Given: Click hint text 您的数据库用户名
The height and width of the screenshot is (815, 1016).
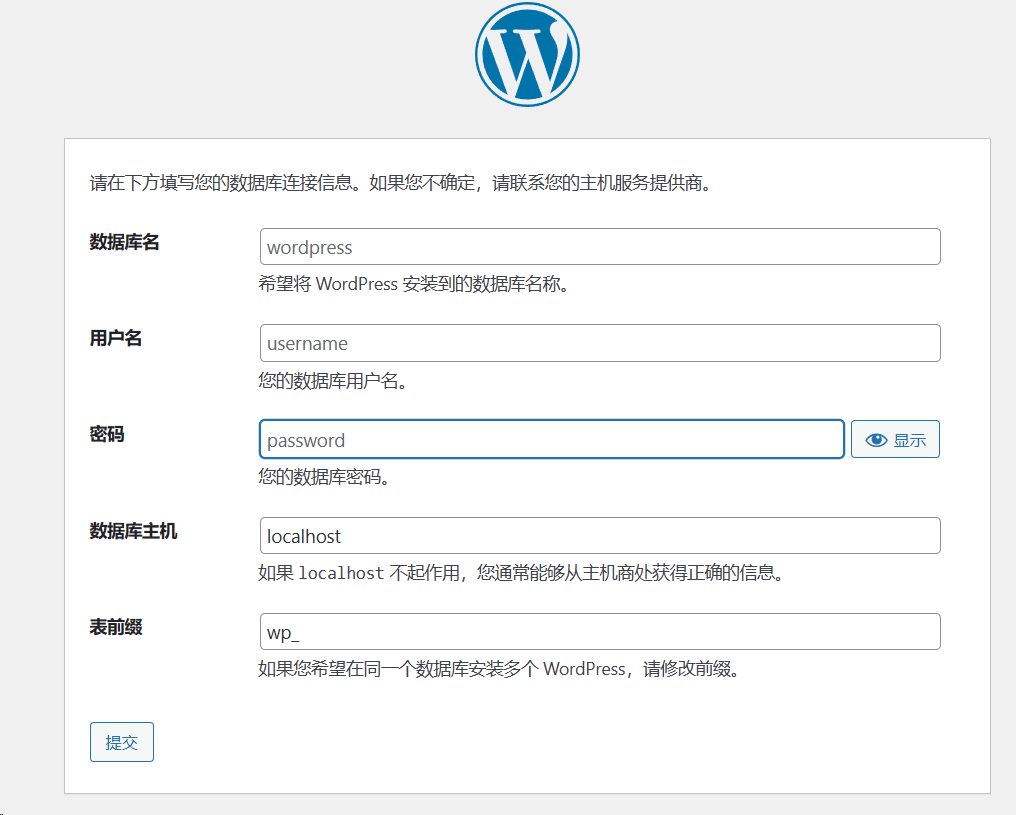Looking at the screenshot, I should 332,380.
